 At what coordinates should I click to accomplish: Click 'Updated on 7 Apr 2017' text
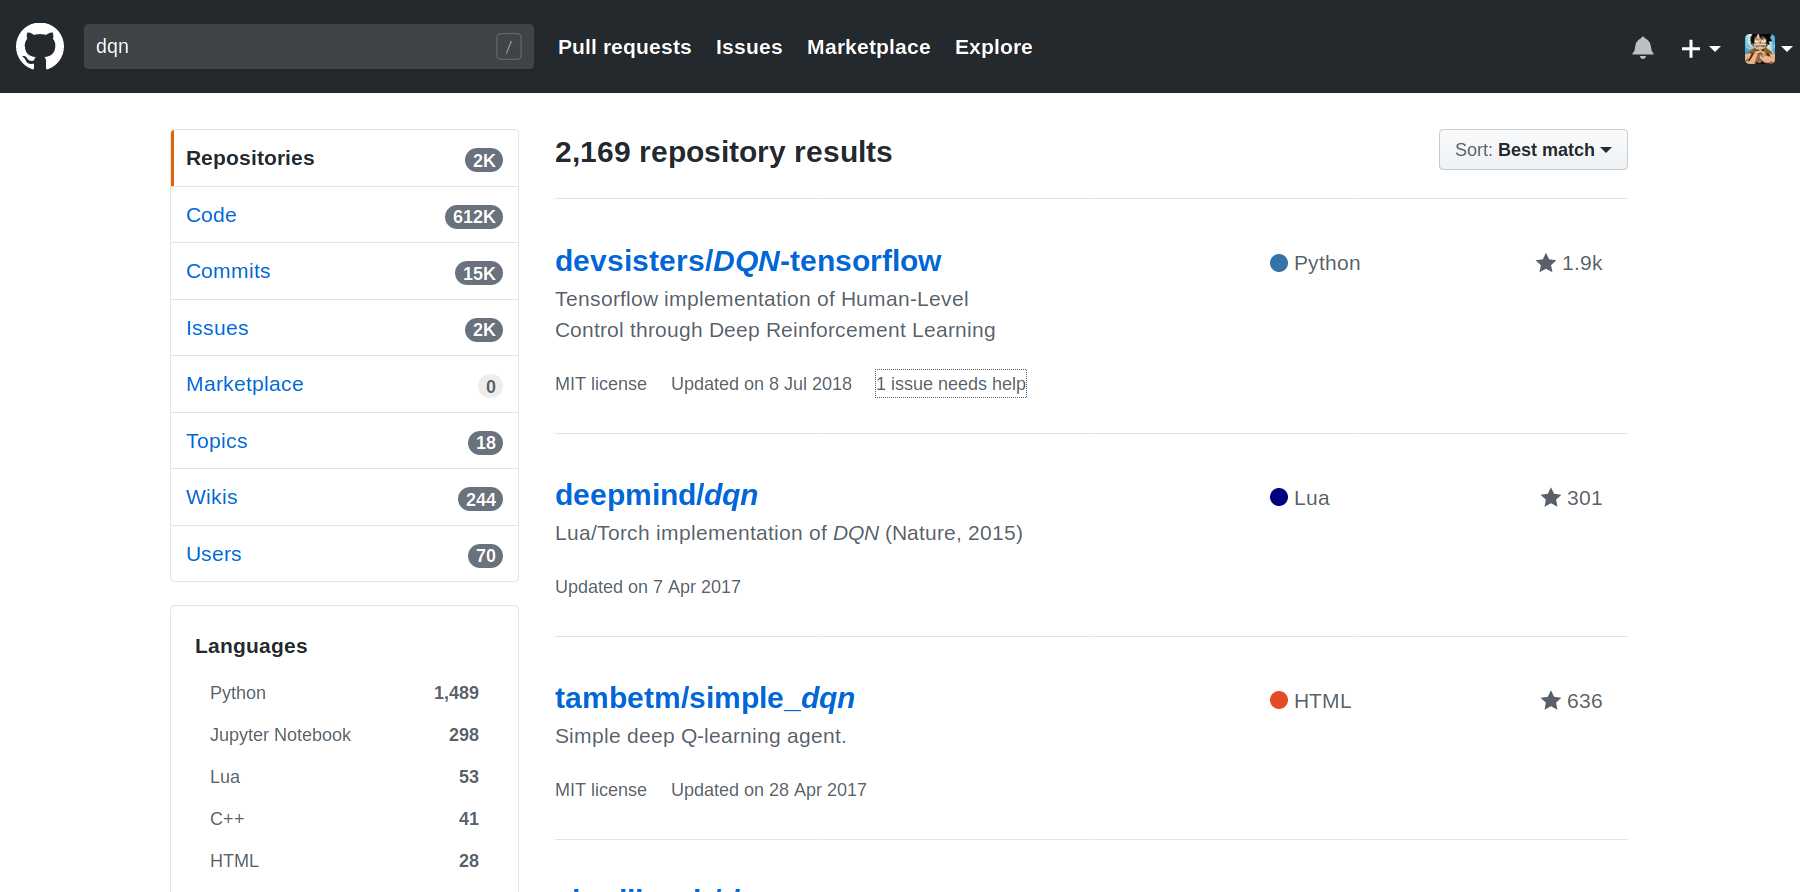tap(648, 587)
